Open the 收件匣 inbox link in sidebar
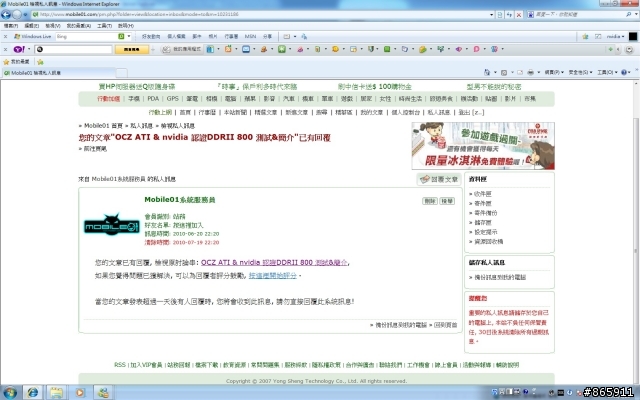 (x=483, y=194)
